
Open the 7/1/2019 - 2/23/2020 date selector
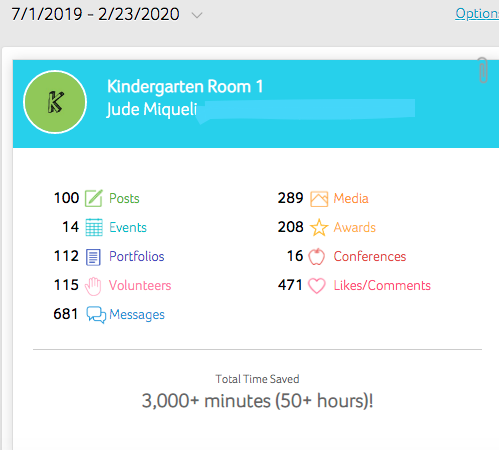click(x=95, y=14)
